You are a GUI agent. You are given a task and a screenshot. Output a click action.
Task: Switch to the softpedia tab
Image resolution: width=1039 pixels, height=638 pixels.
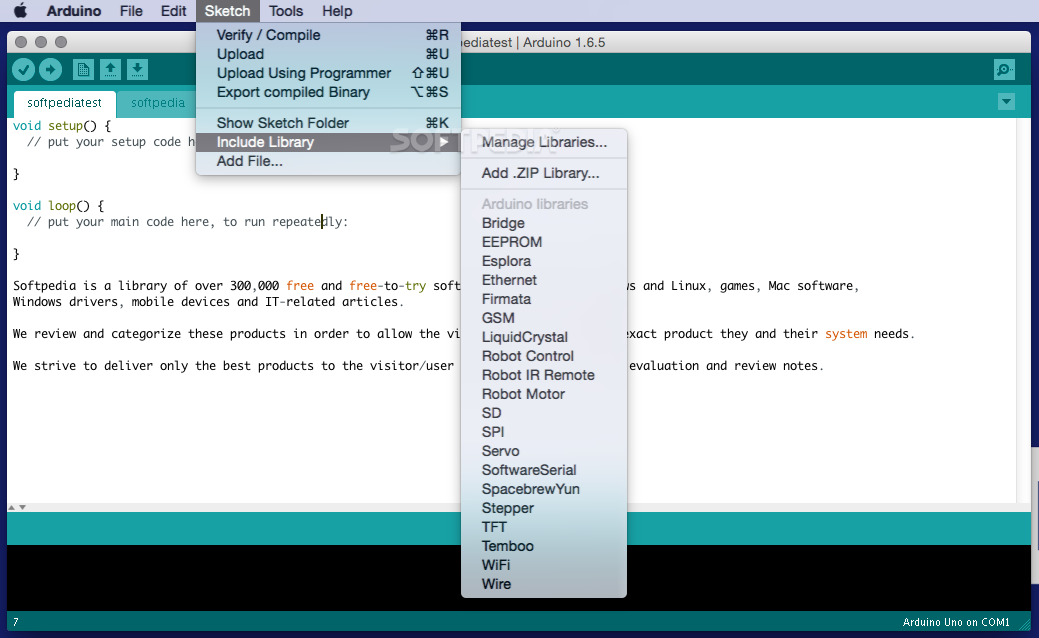point(158,103)
